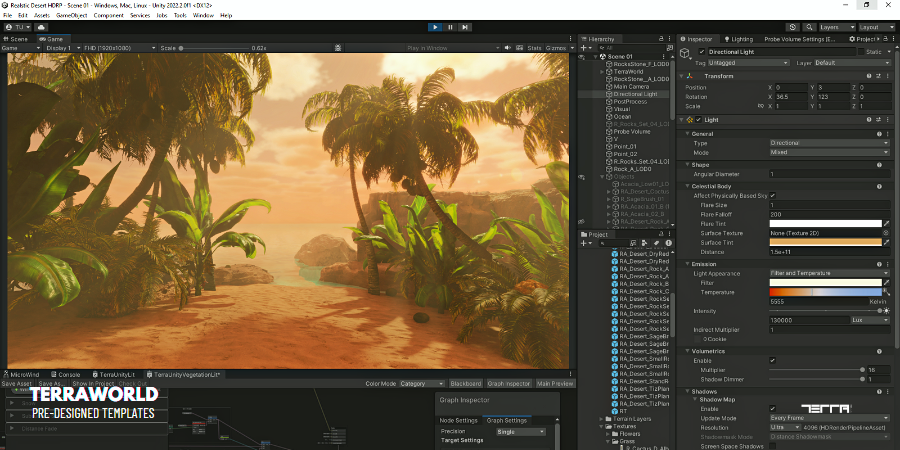Screen dimensions: 900x450
Task: Open the Component menu
Action: pos(108,15)
